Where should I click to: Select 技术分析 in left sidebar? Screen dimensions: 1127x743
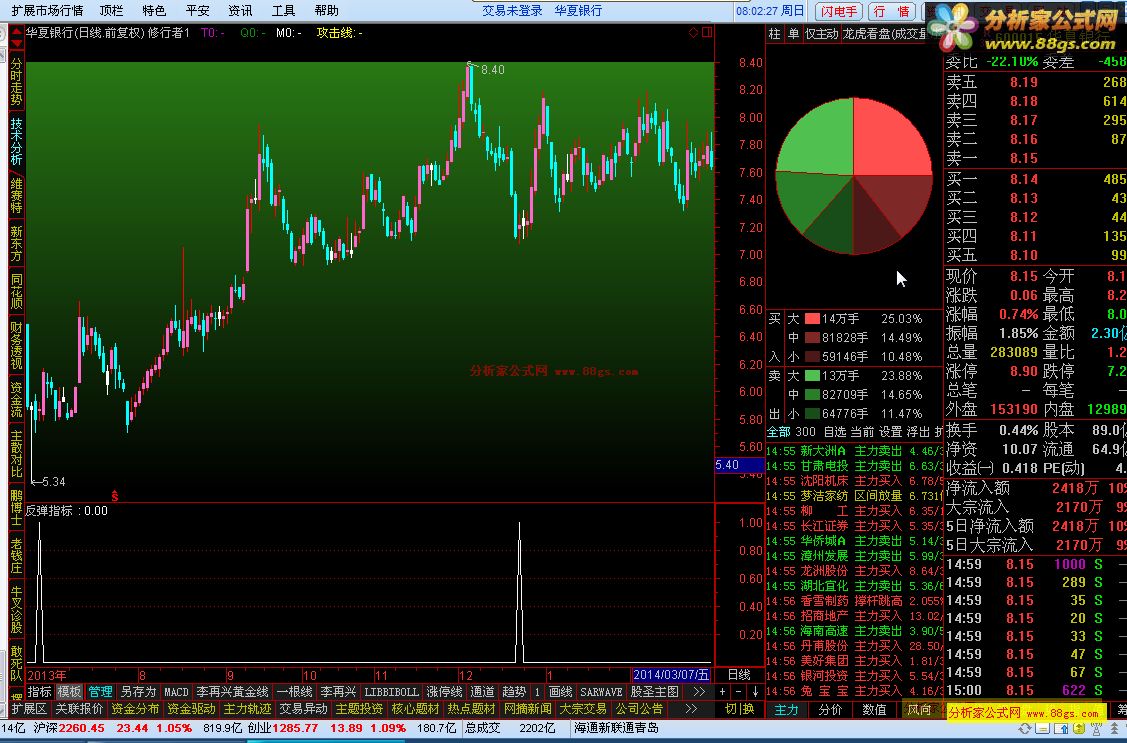pos(17,141)
